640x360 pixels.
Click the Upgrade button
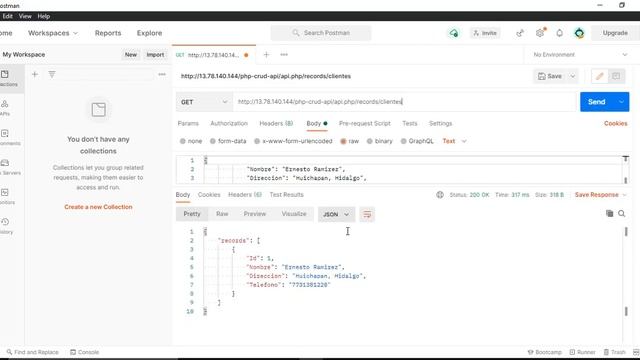point(615,33)
